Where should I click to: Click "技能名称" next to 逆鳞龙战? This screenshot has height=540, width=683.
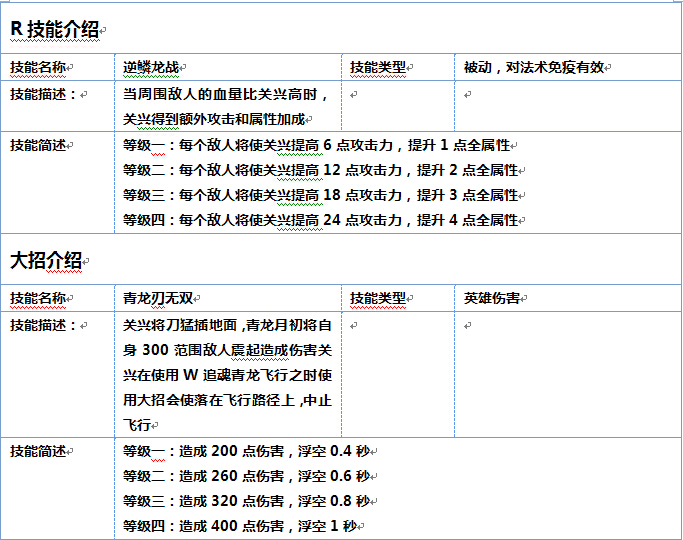[38, 67]
